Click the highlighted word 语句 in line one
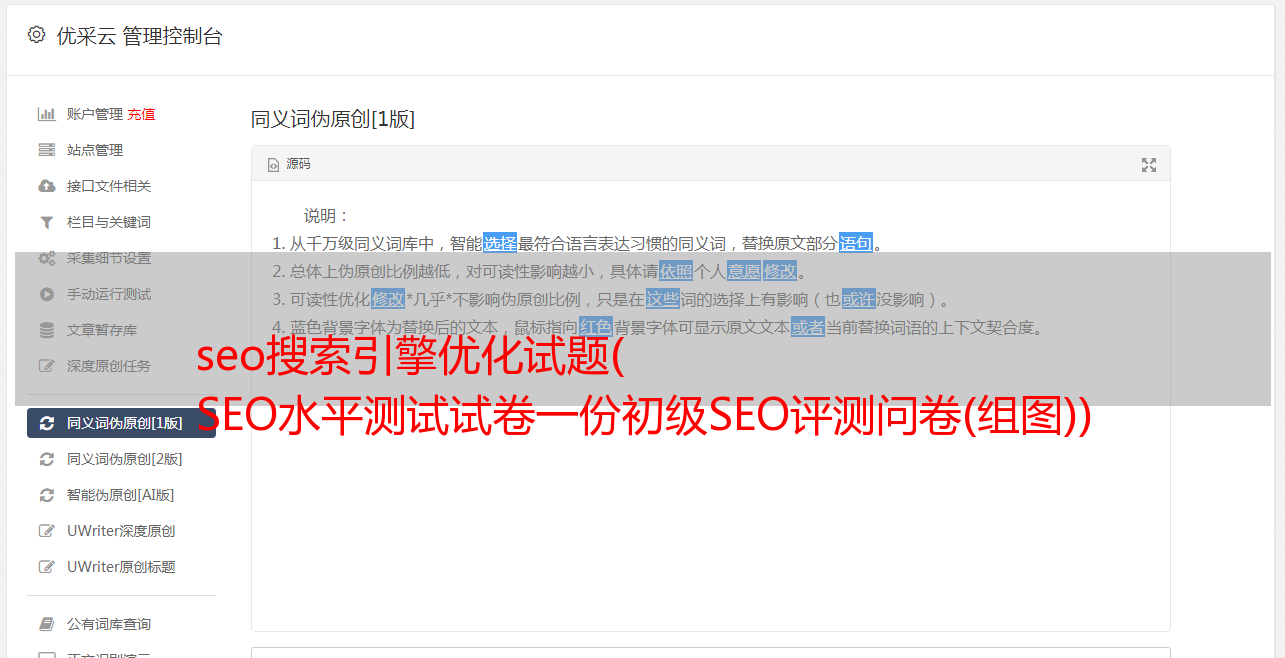 856,243
